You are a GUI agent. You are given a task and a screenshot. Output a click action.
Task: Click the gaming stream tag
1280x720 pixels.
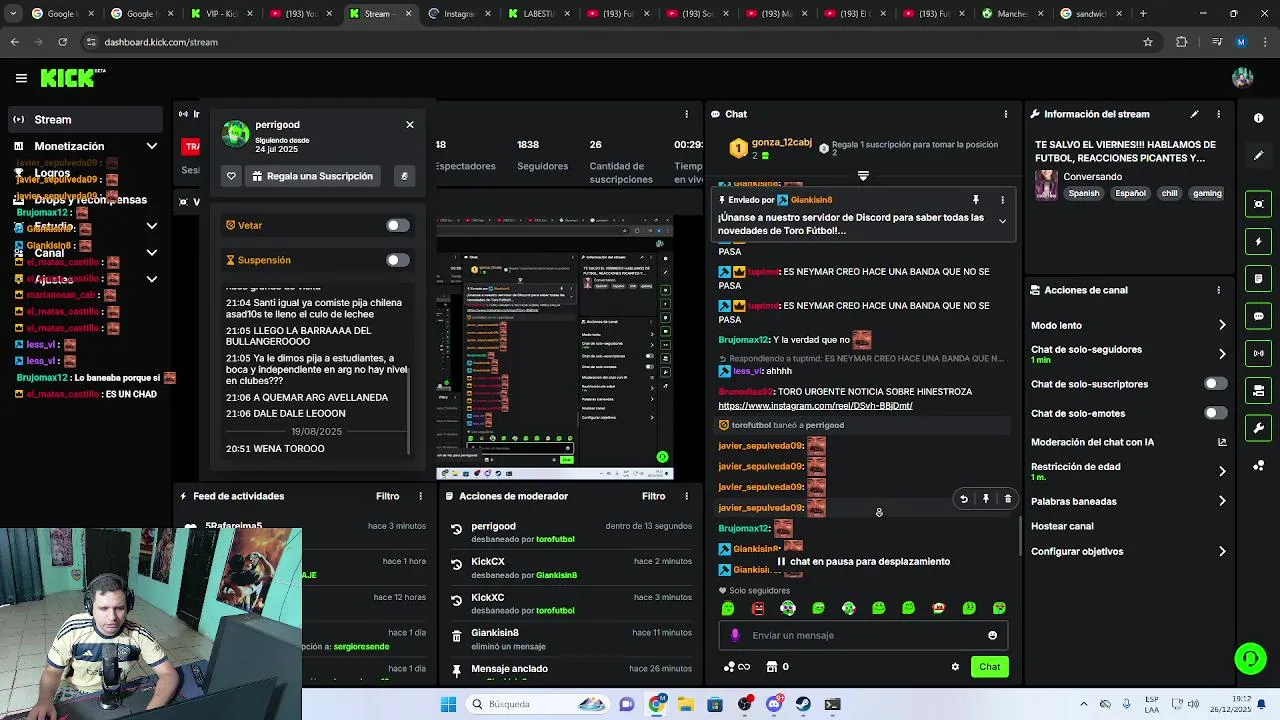click(1207, 194)
